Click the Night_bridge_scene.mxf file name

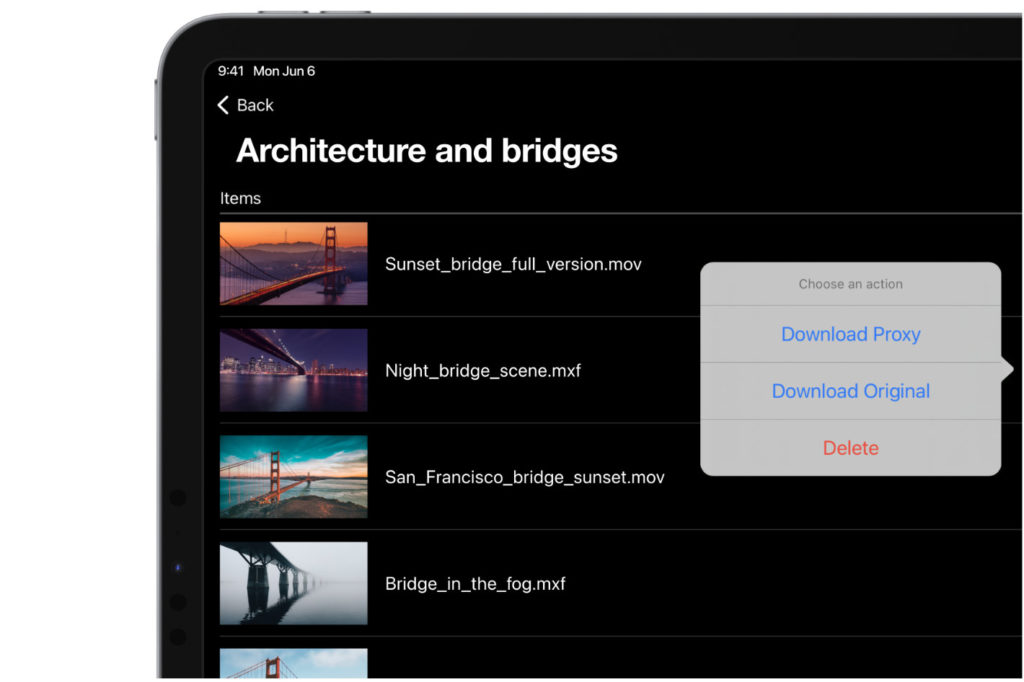(x=483, y=371)
